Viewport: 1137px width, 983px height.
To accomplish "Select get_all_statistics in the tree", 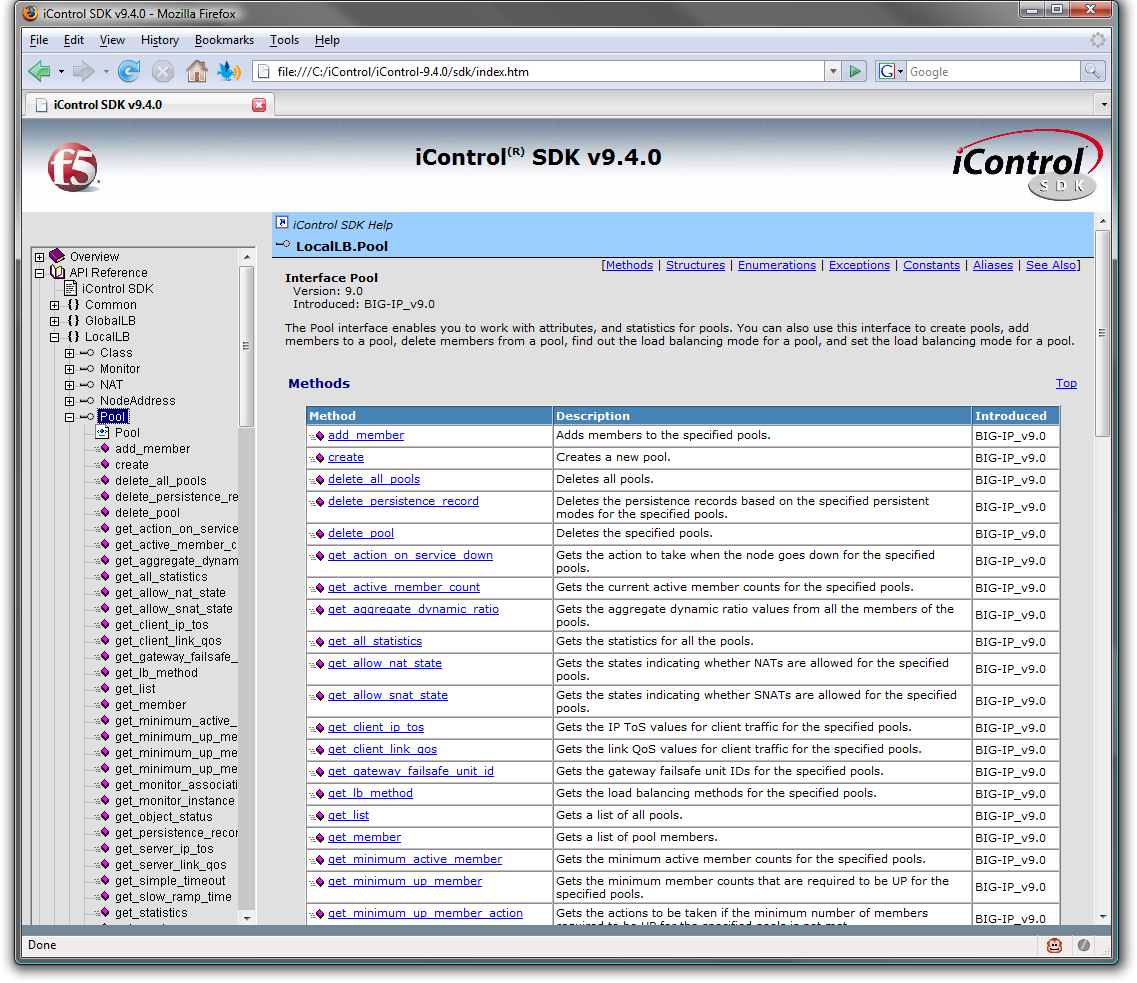I will [161, 577].
